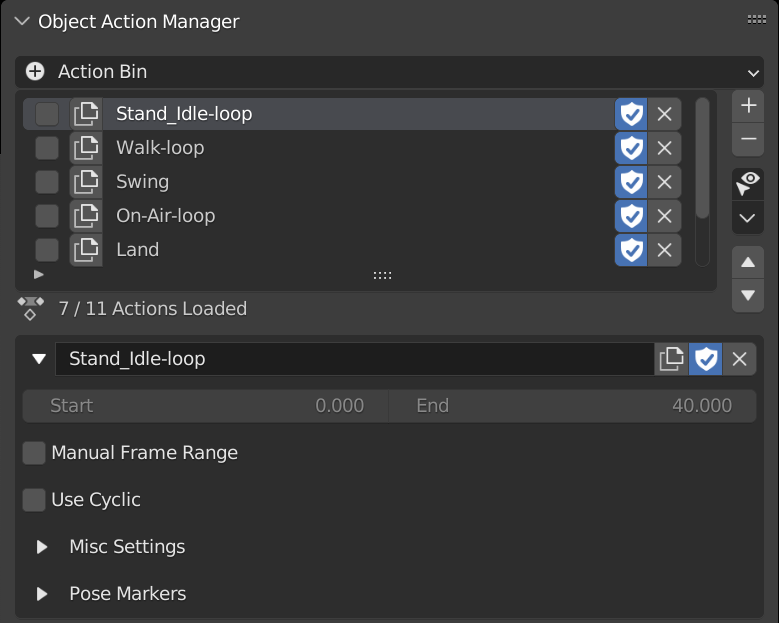
Task: Click the plus button to add action
Action: coord(748,106)
